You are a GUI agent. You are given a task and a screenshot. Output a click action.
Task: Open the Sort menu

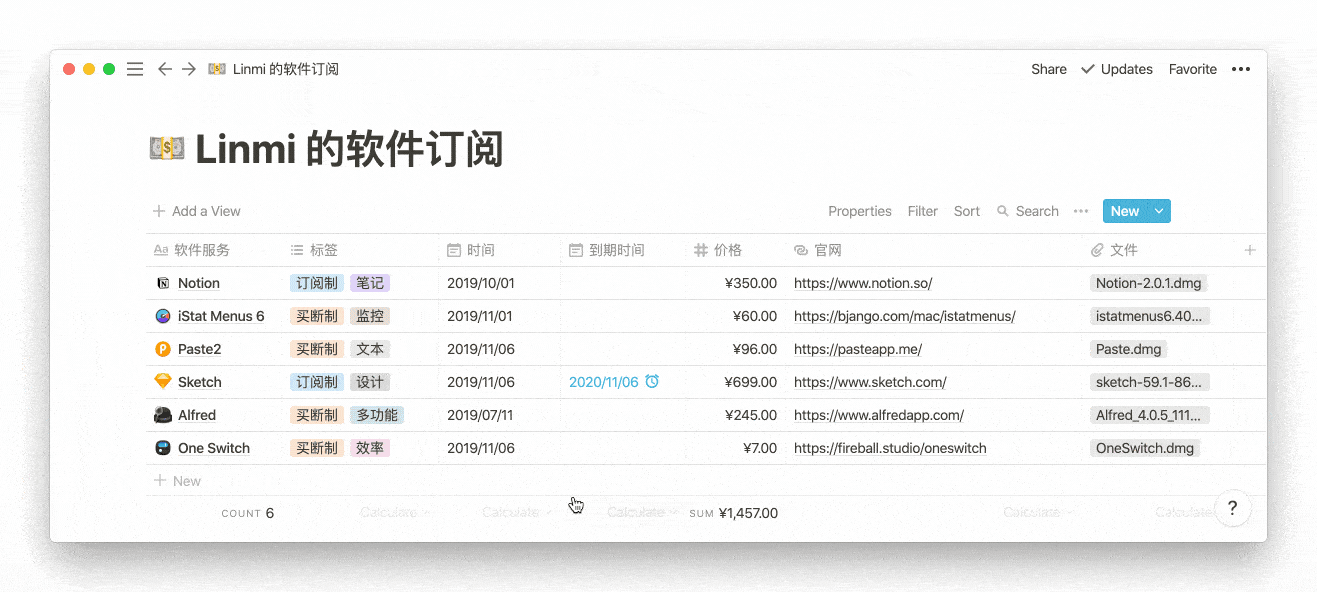(x=967, y=211)
